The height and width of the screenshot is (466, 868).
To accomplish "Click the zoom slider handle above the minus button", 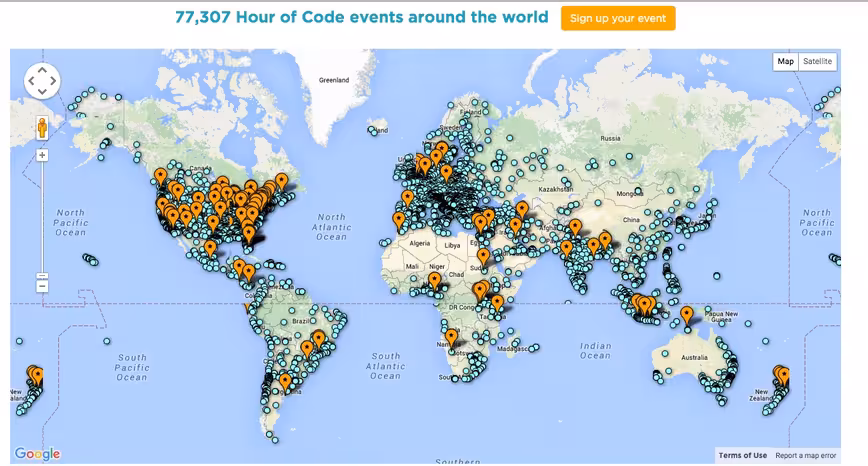I will click(42, 276).
